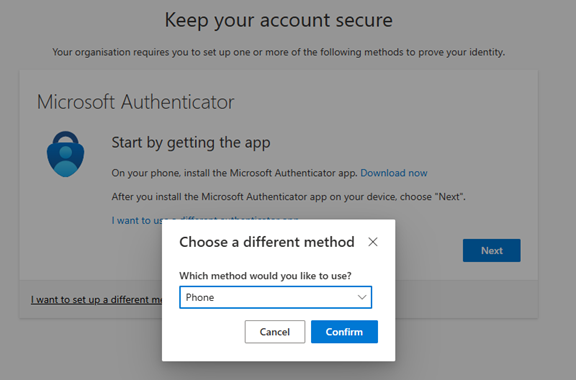This screenshot has height=380, width=576.
Task: Cancel choosing a different method
Action: pos(275,331)
